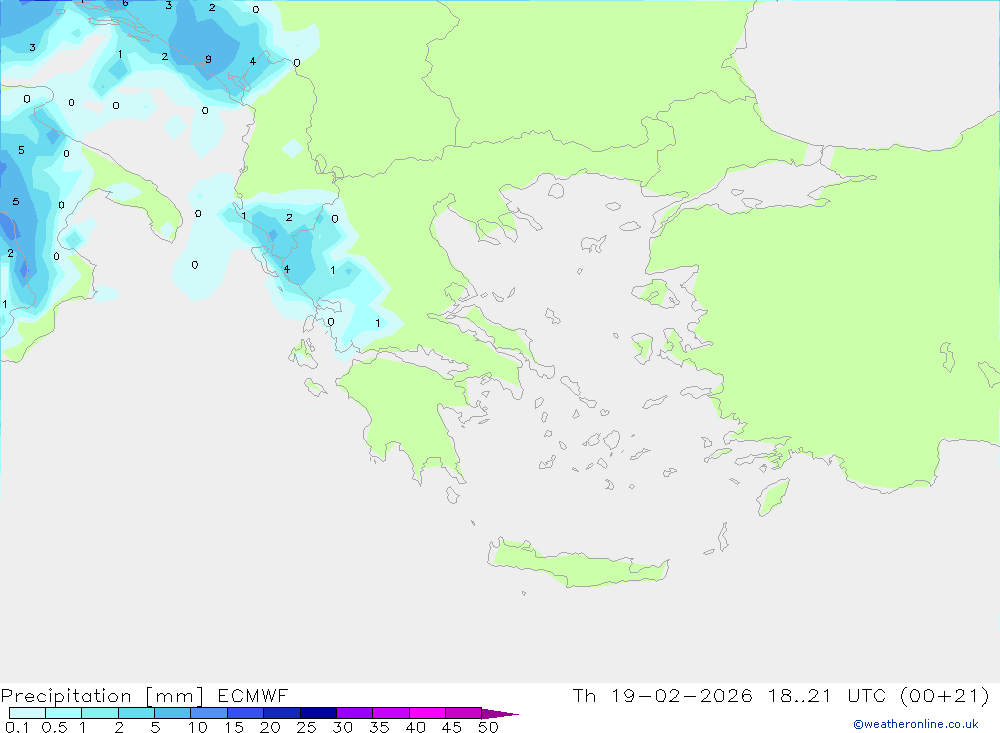Choose the 25–30 mm purple legend swatch
Viewport: 1000px width, 733px height.
318,713
